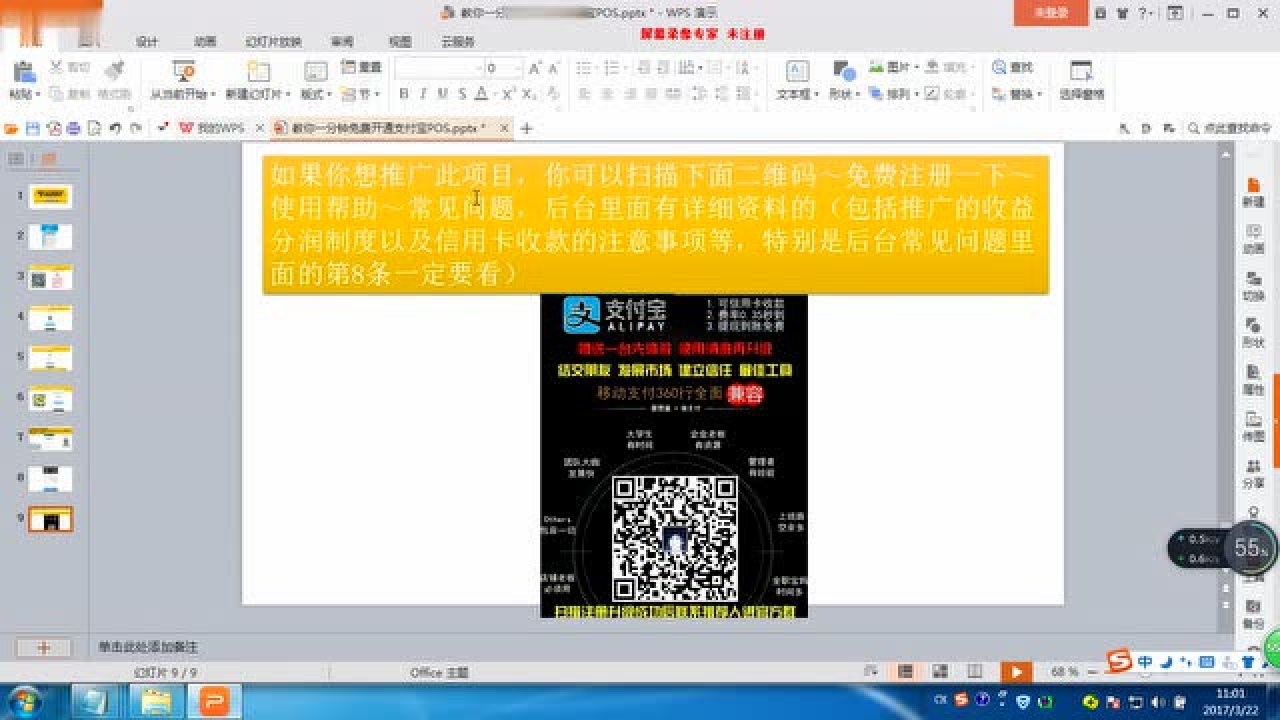Switch to the 我的WPS document tab

click(220, 128)
